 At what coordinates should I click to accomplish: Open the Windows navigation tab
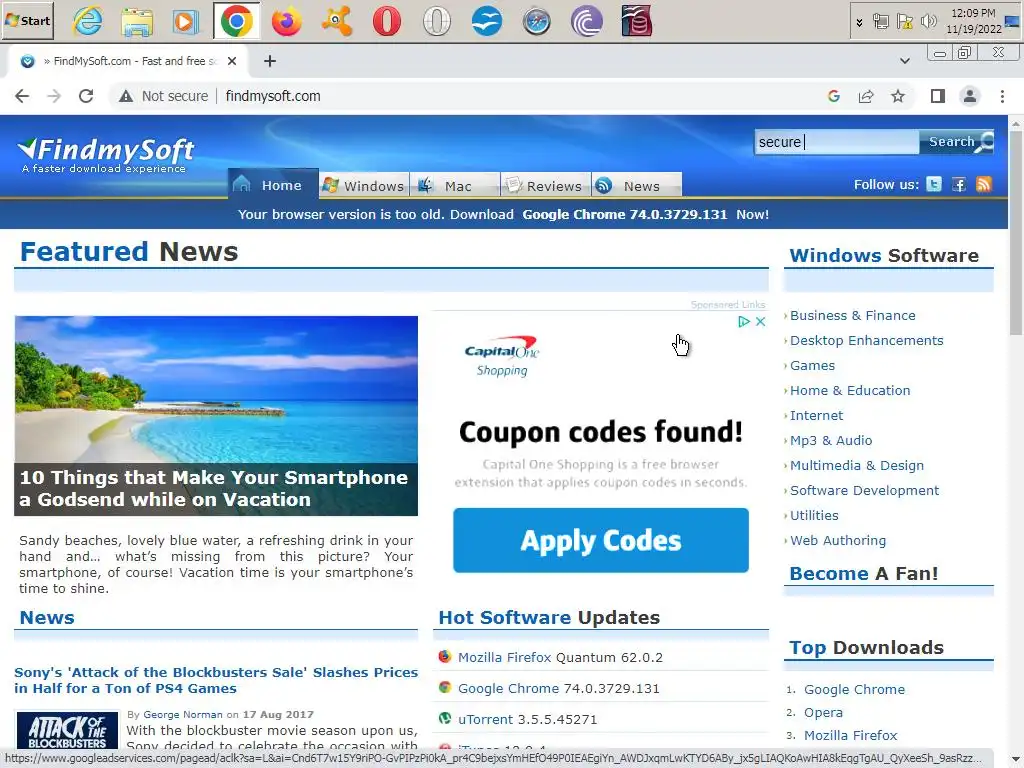pos(364,185)
